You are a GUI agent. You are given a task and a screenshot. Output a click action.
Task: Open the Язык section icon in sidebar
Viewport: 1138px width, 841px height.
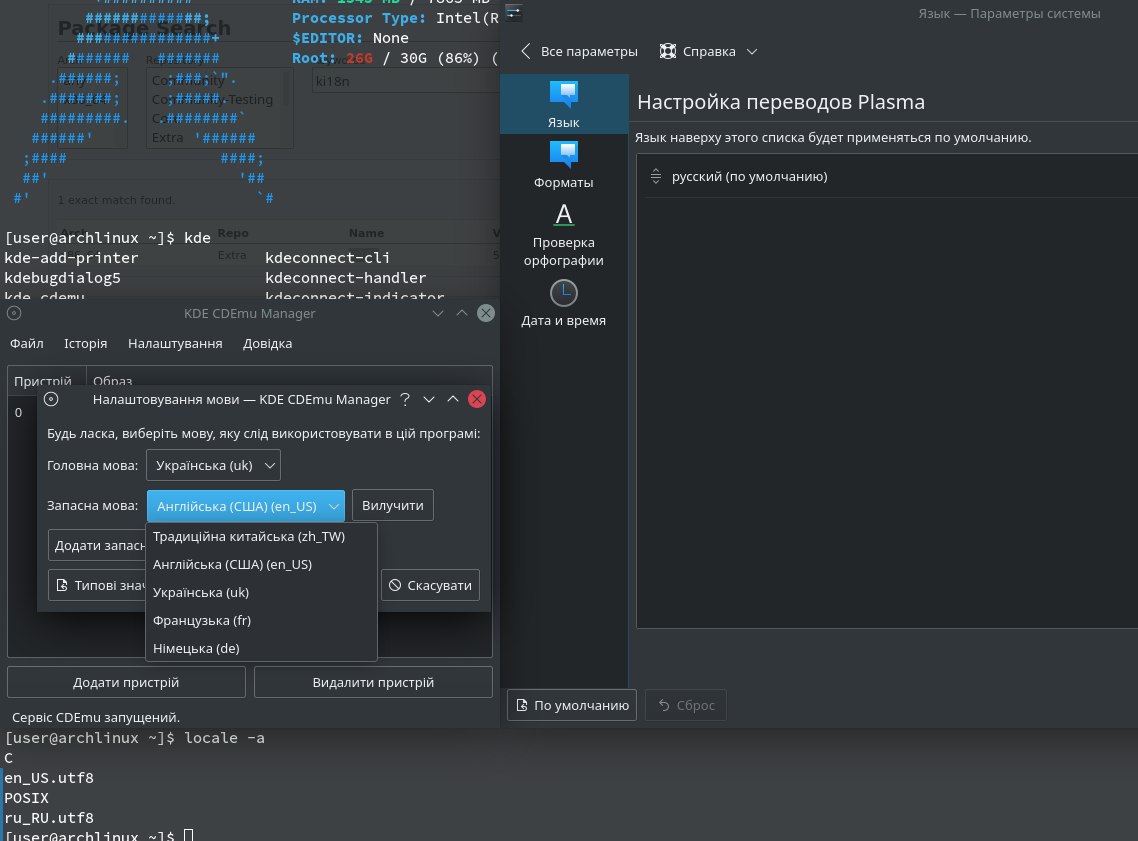(563, 94)
